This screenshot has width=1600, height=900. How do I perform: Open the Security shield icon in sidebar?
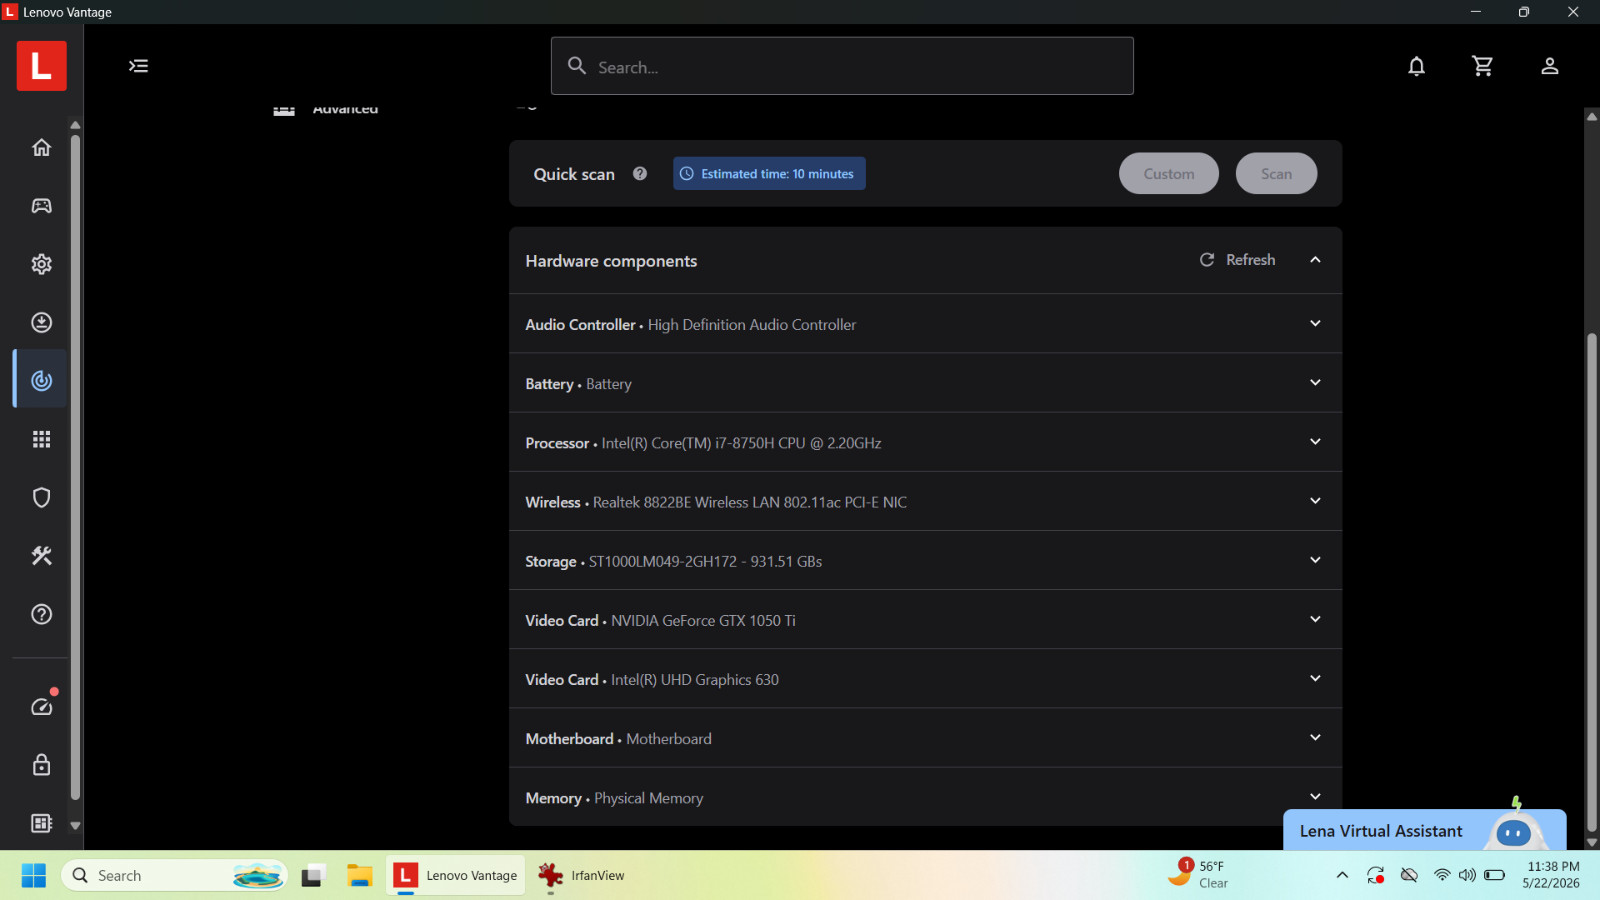[41, 497]
